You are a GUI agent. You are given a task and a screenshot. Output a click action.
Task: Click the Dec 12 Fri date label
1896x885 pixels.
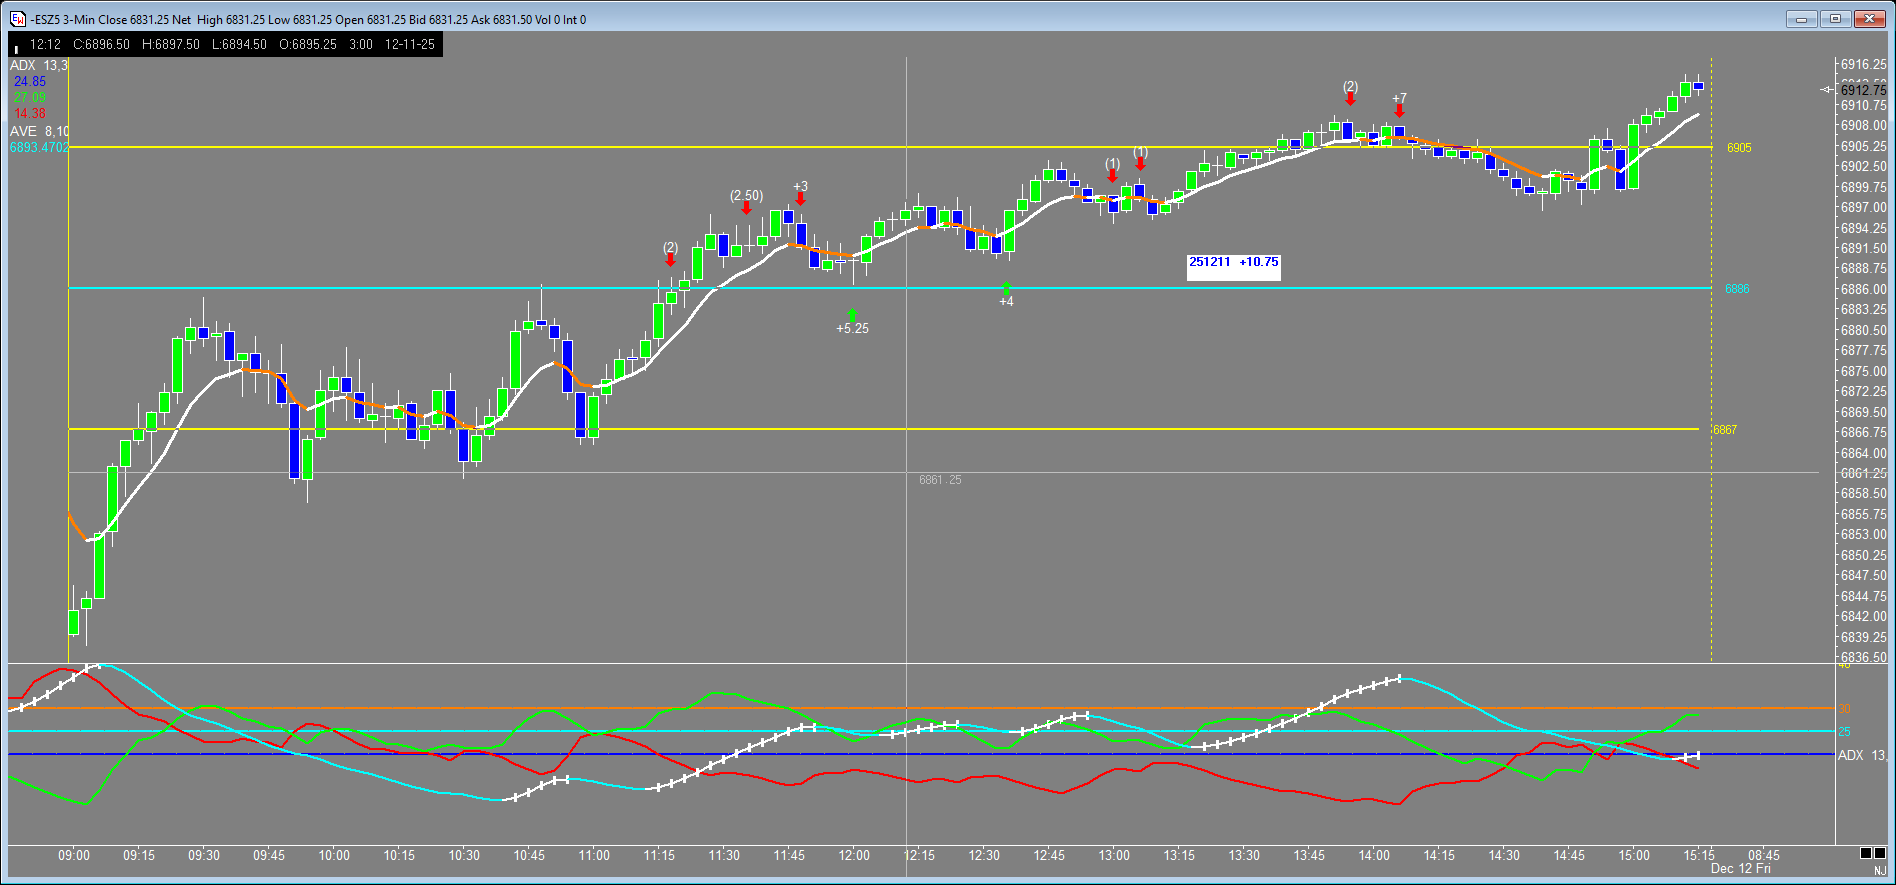[1740, 868]
